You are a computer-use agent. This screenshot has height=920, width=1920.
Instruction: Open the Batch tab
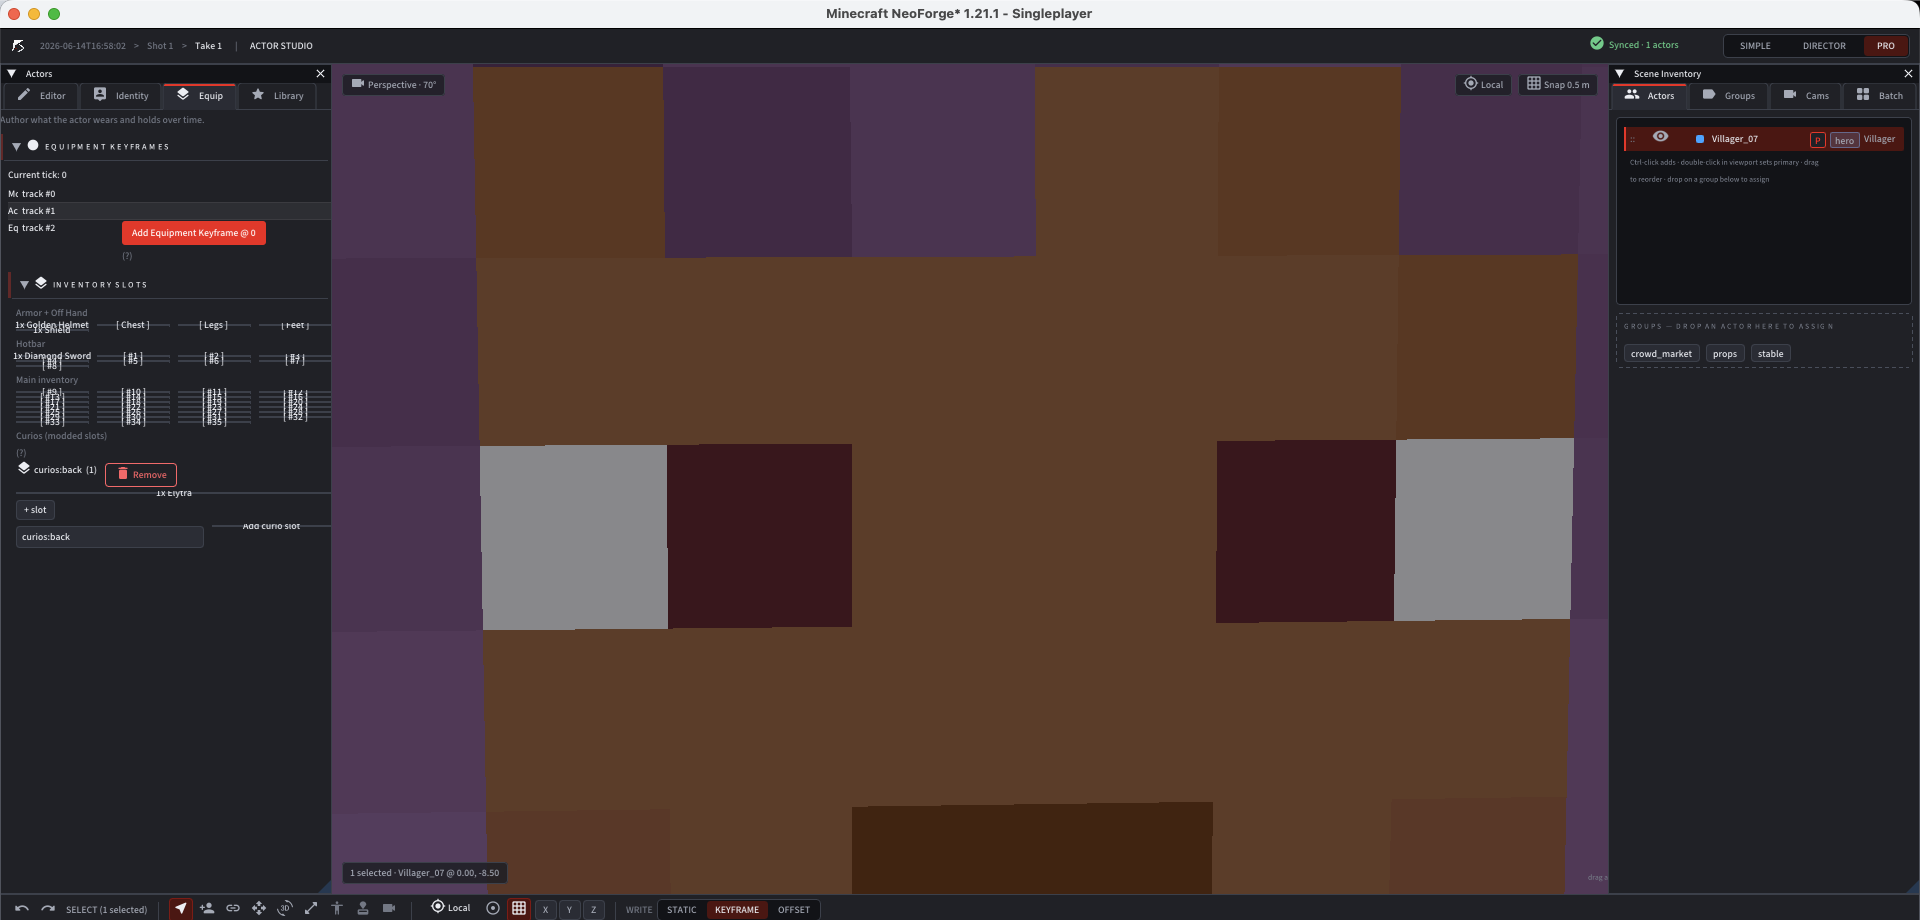click(1880, 95)
